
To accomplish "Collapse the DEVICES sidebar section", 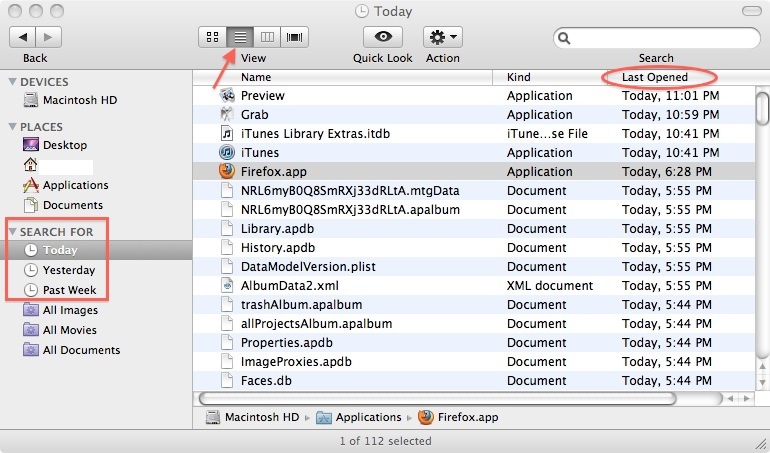I will (x=13, y=82).
